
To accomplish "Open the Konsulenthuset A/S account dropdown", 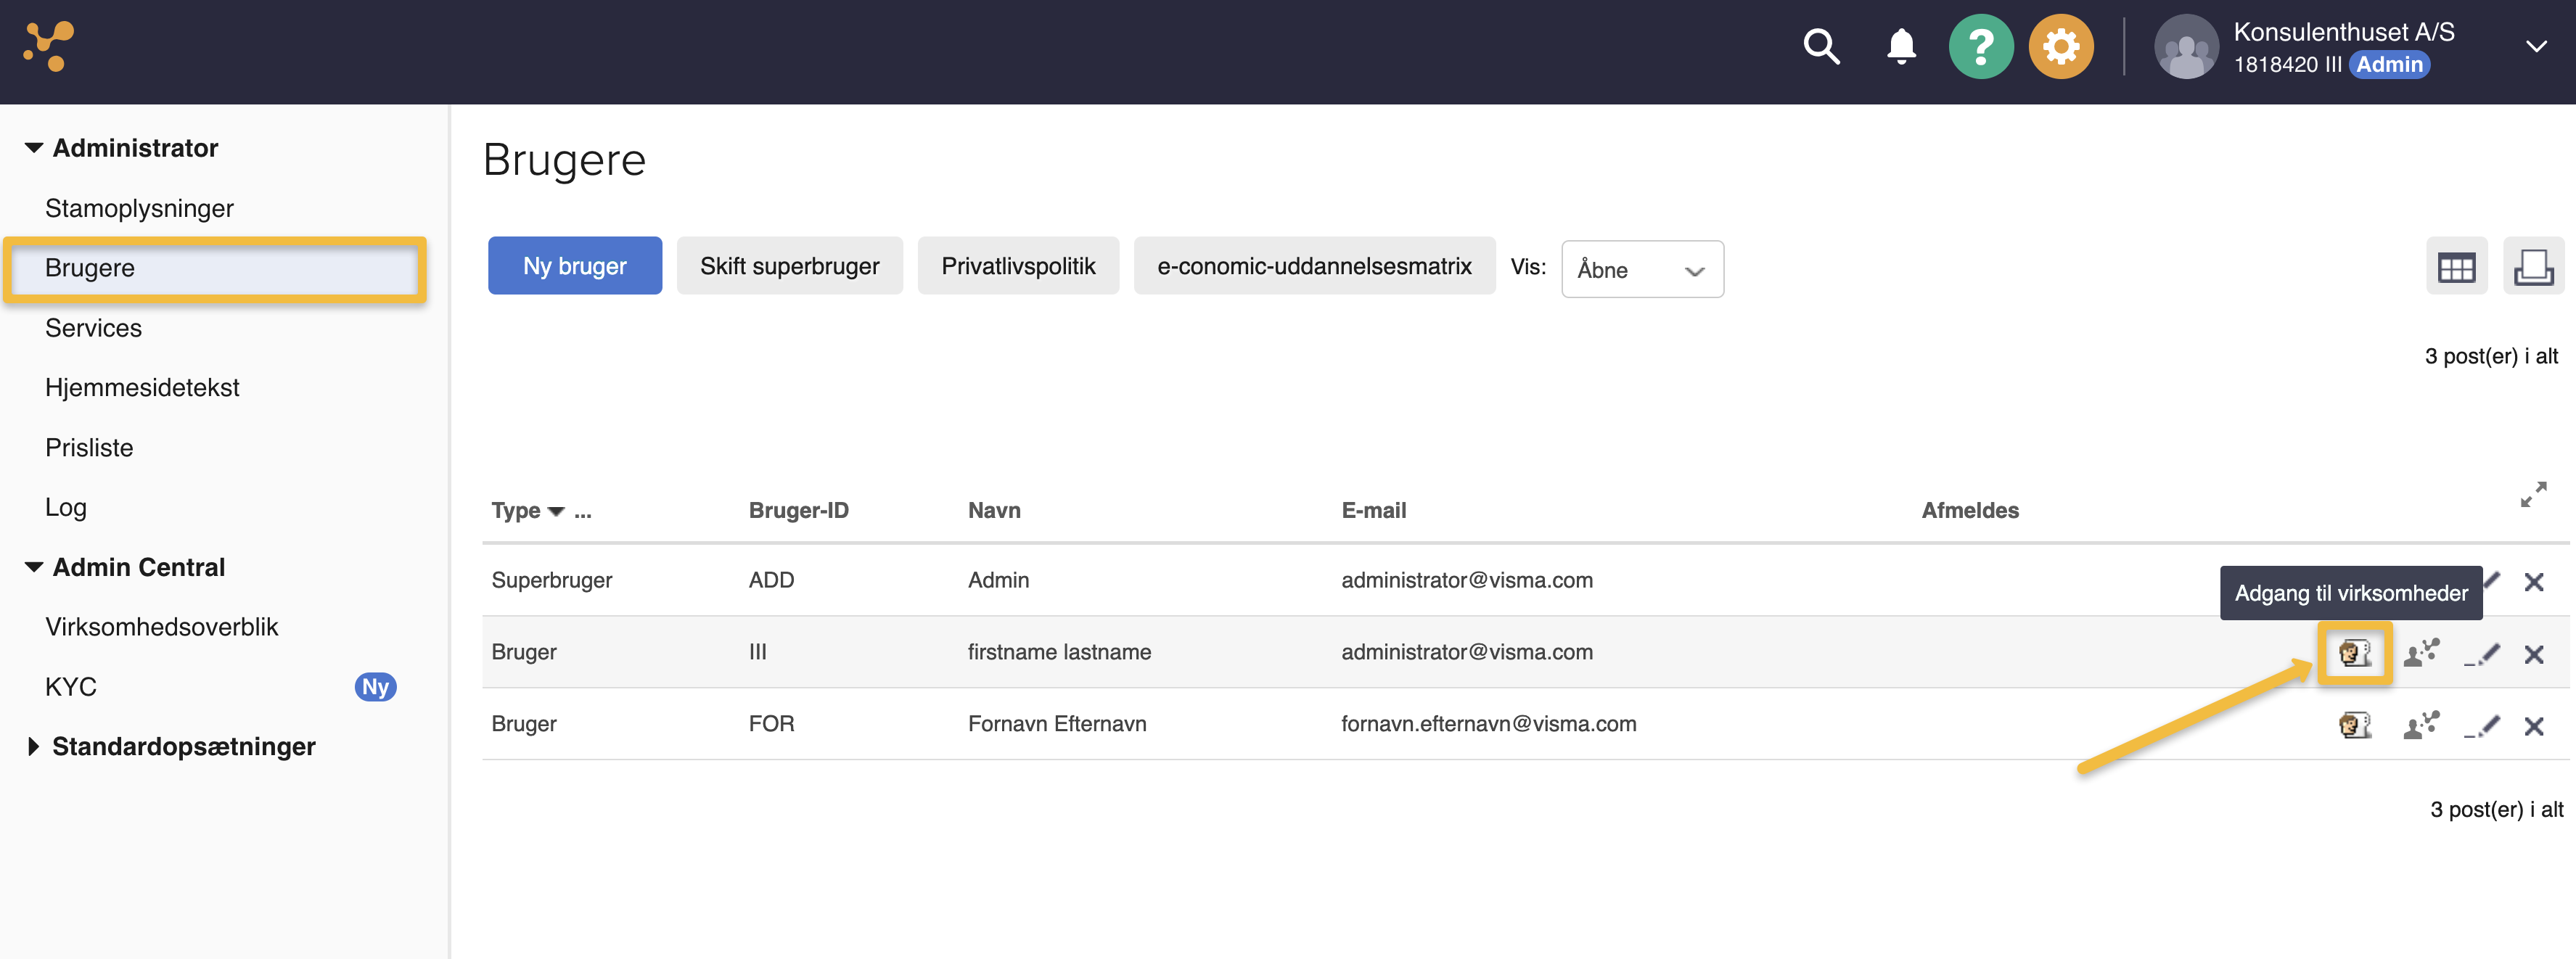I will (2536, 47).
